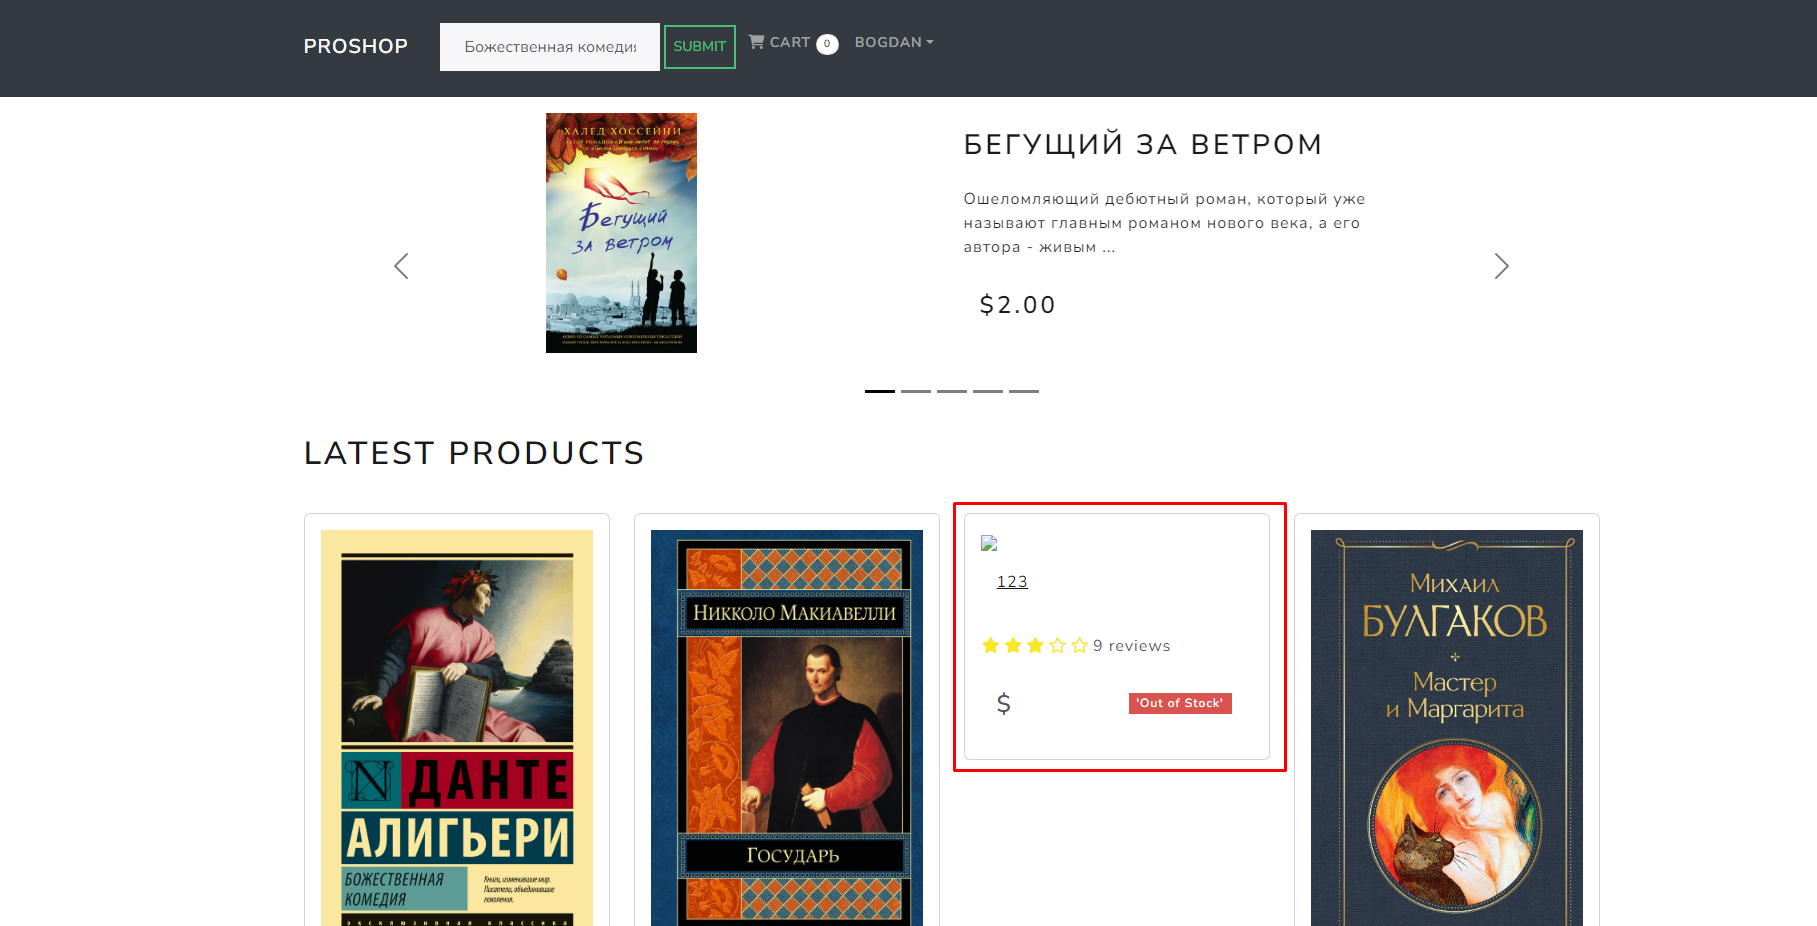Go to previous carousel slide arrow
Screen dimensions: 1817x926
coord(401,266)
